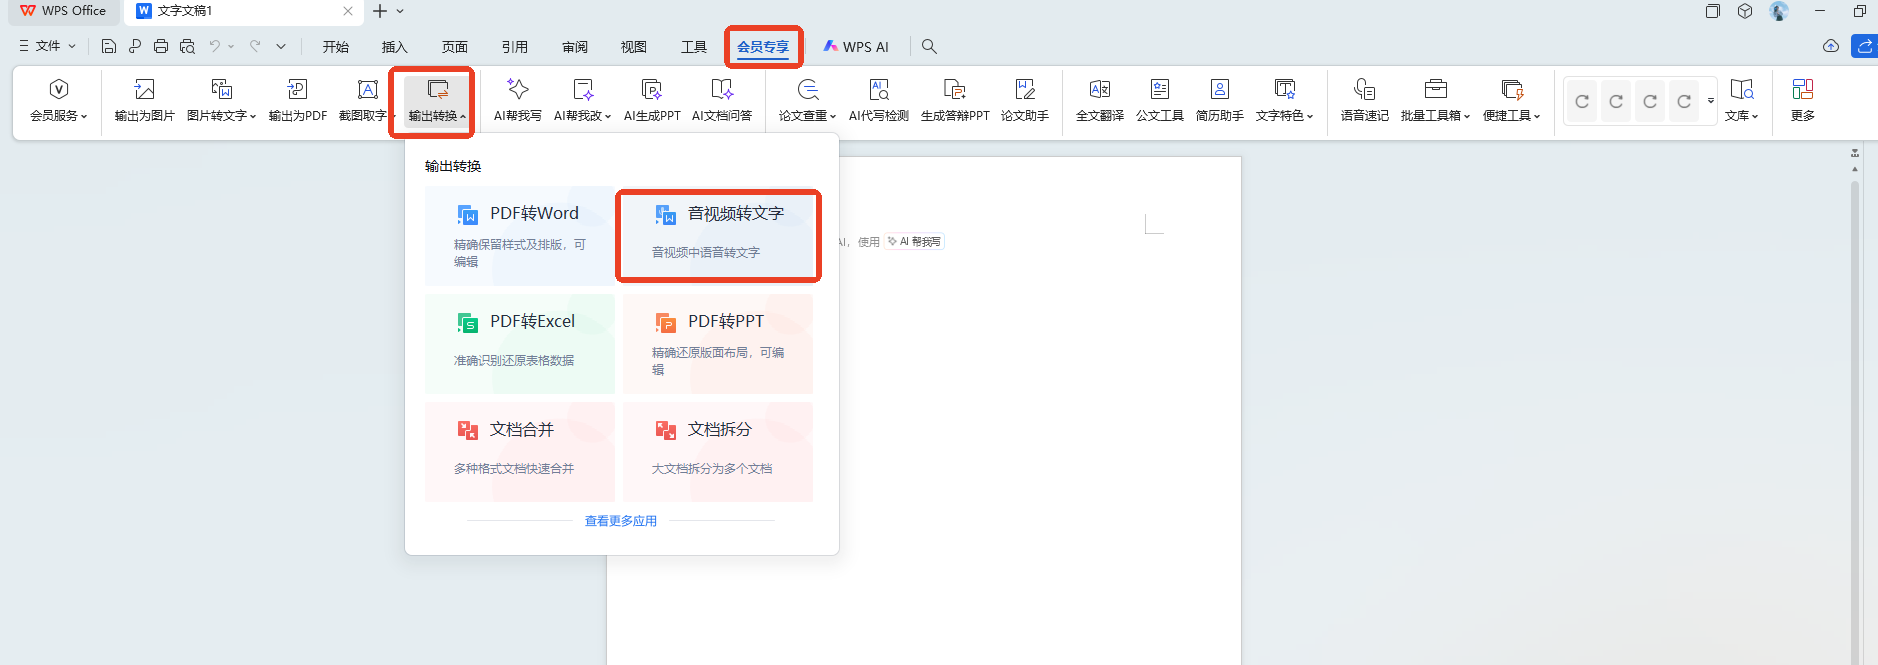Launch AI帮我写 writing assistant
This screenshot has height=665, width=1878.
click(517, 101)
